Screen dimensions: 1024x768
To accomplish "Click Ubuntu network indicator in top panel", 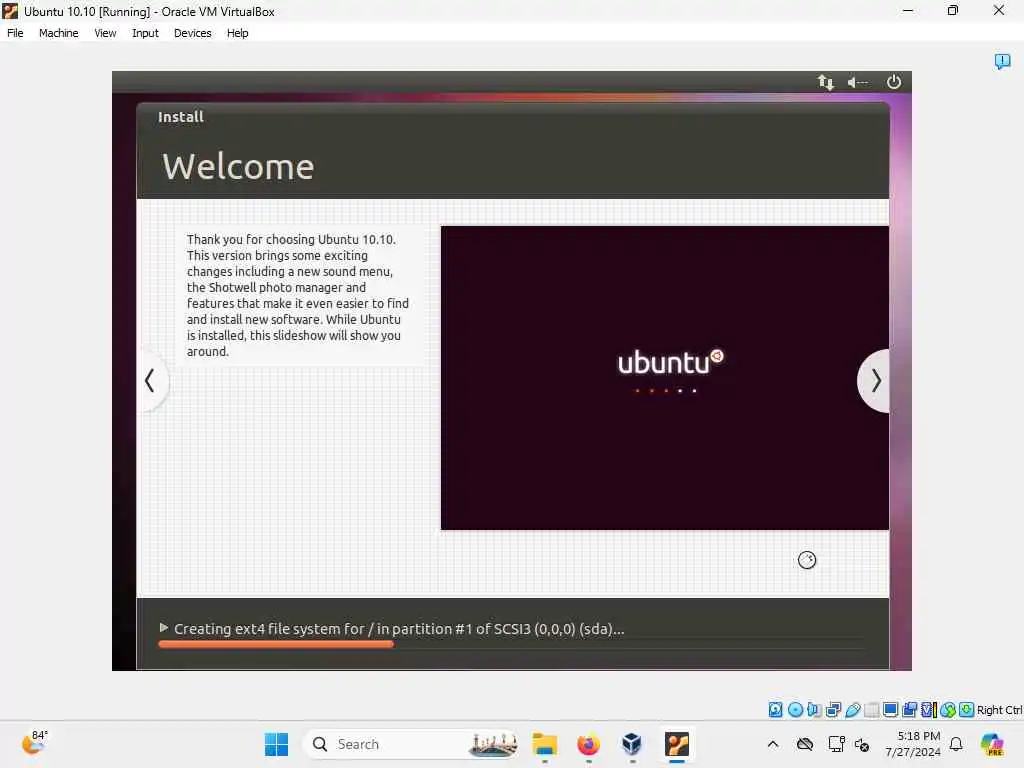I will (825, 82).
